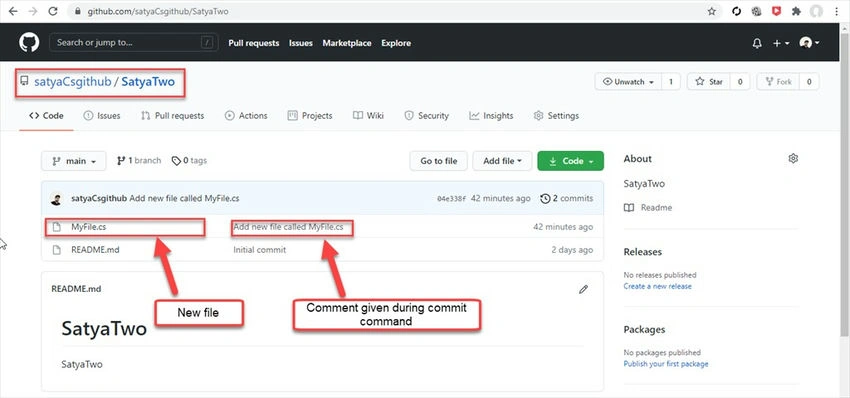This screenshot has width=850, height=398.
Task: Click Create a new release link
Action: tap(658, 286)
